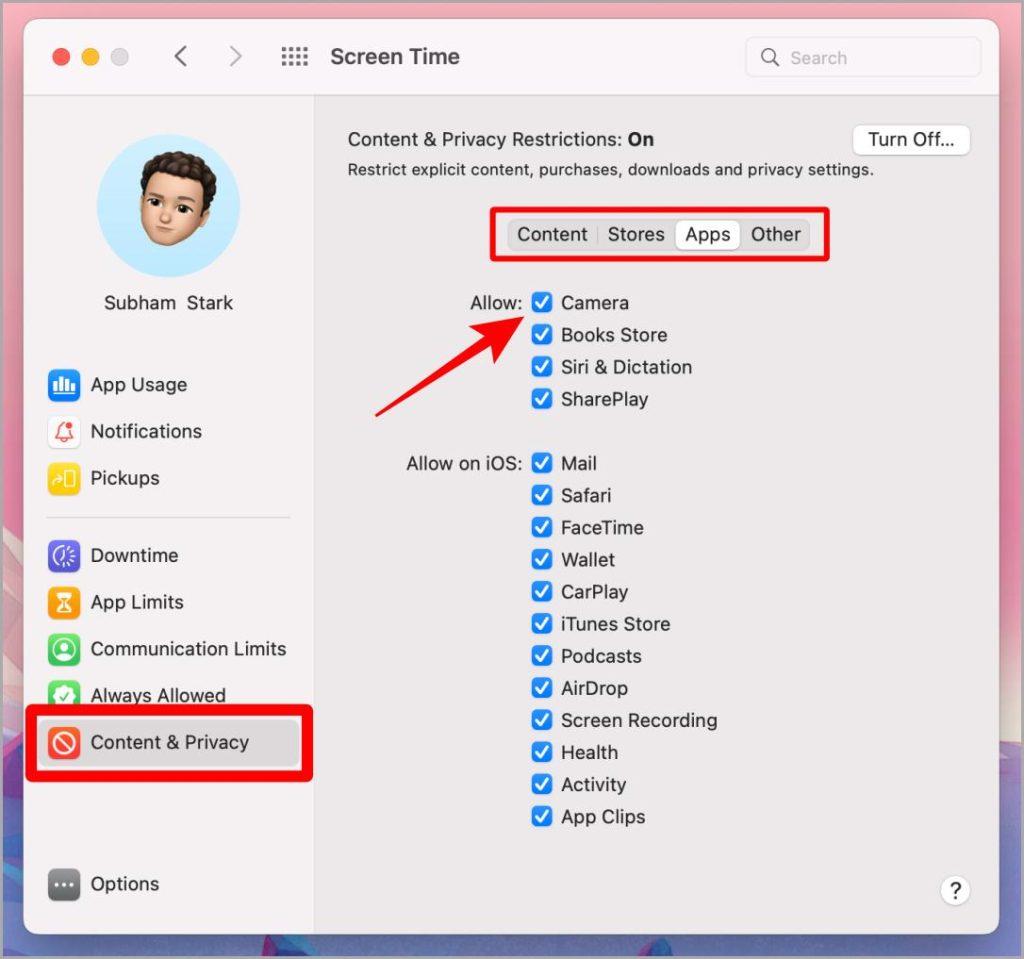Viewport: 1024px width, 959px height.
Task: Toggle the Wallet checkbox
Action: tap(541, 559)
